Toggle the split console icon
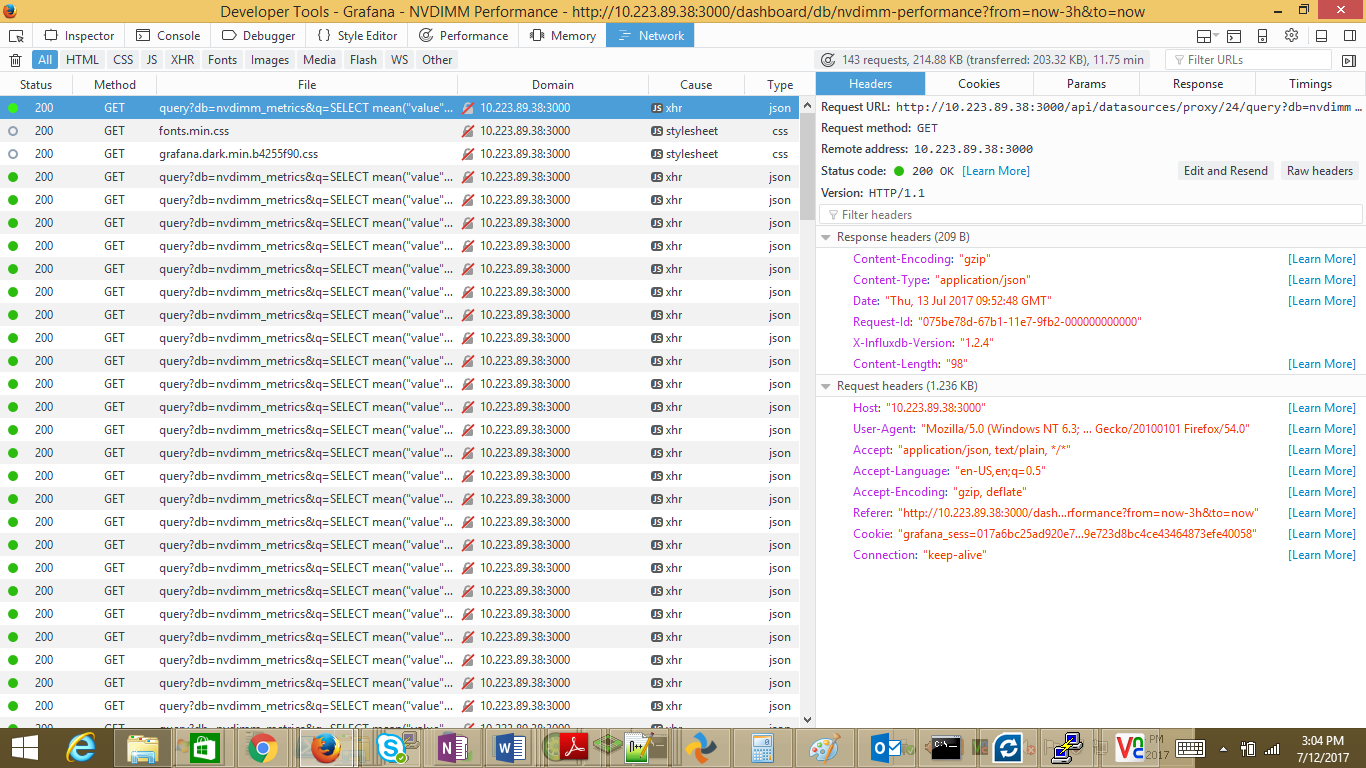 (1235, 36)
